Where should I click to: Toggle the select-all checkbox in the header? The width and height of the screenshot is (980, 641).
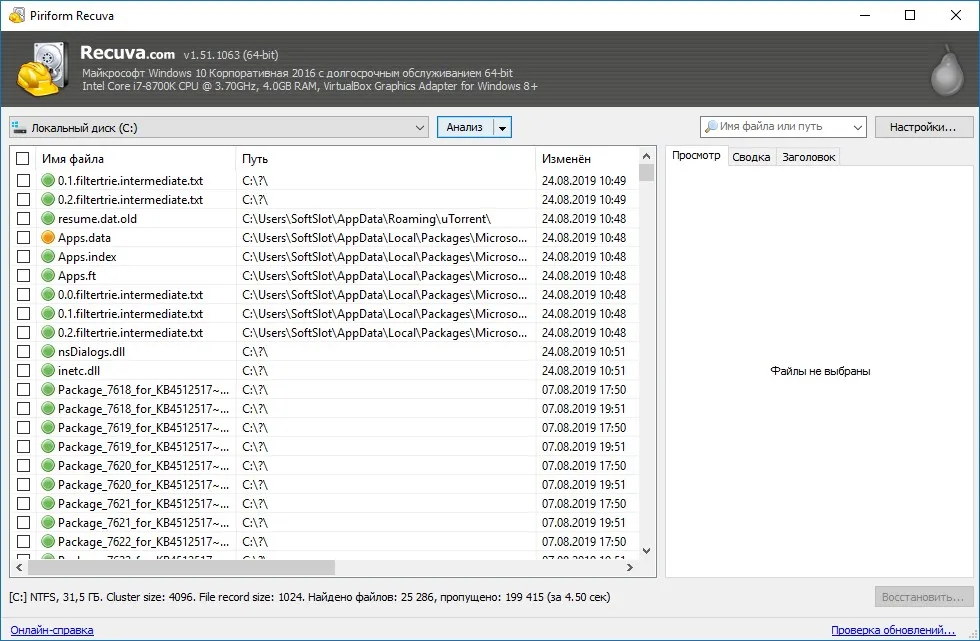[x=23, y=159]
